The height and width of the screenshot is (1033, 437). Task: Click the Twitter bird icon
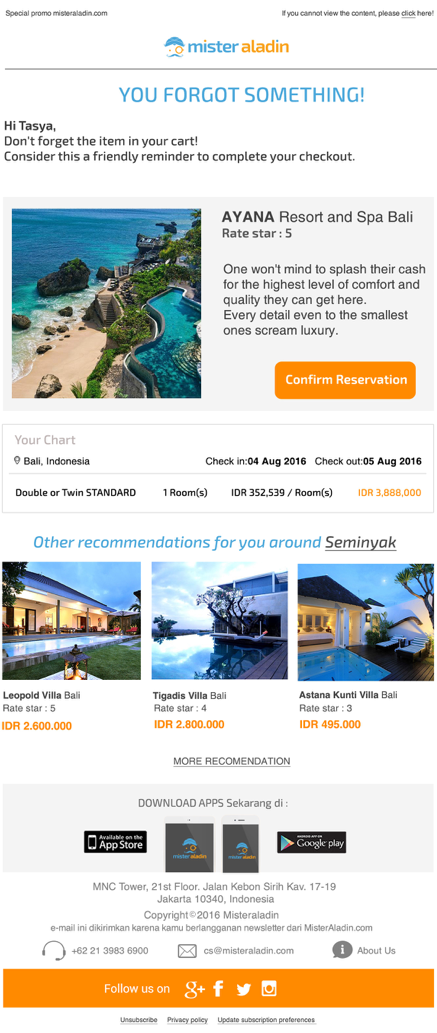pyautogui.click(x=244, y=989)
